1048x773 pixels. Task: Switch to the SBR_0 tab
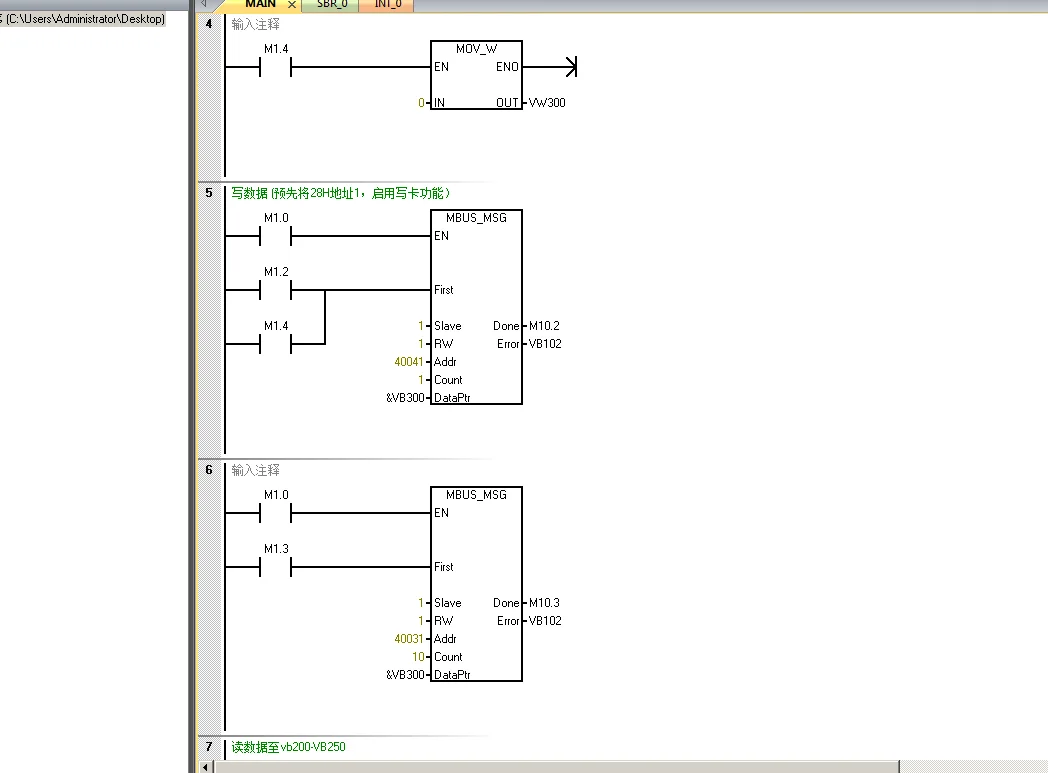coord(332,5)
